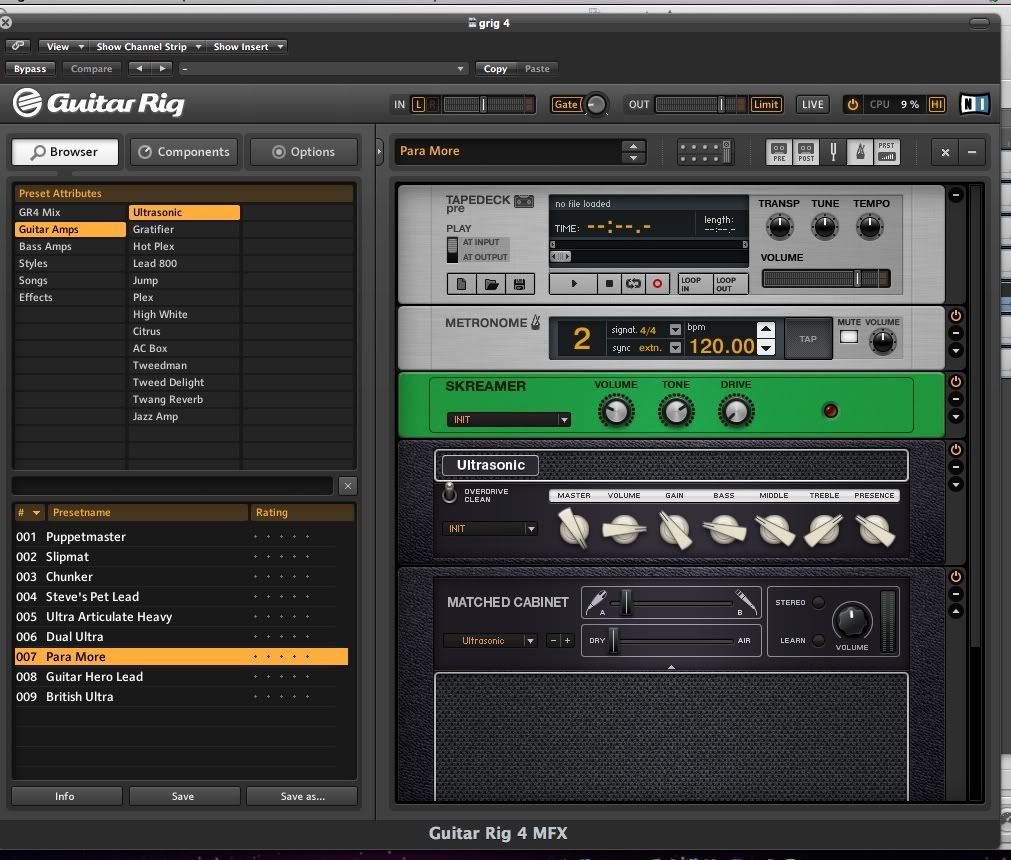Screen dimensions: 1011x860
Task: Click the tapedeck New file icon
Action: pyautogui.click(x=462, y=284)
